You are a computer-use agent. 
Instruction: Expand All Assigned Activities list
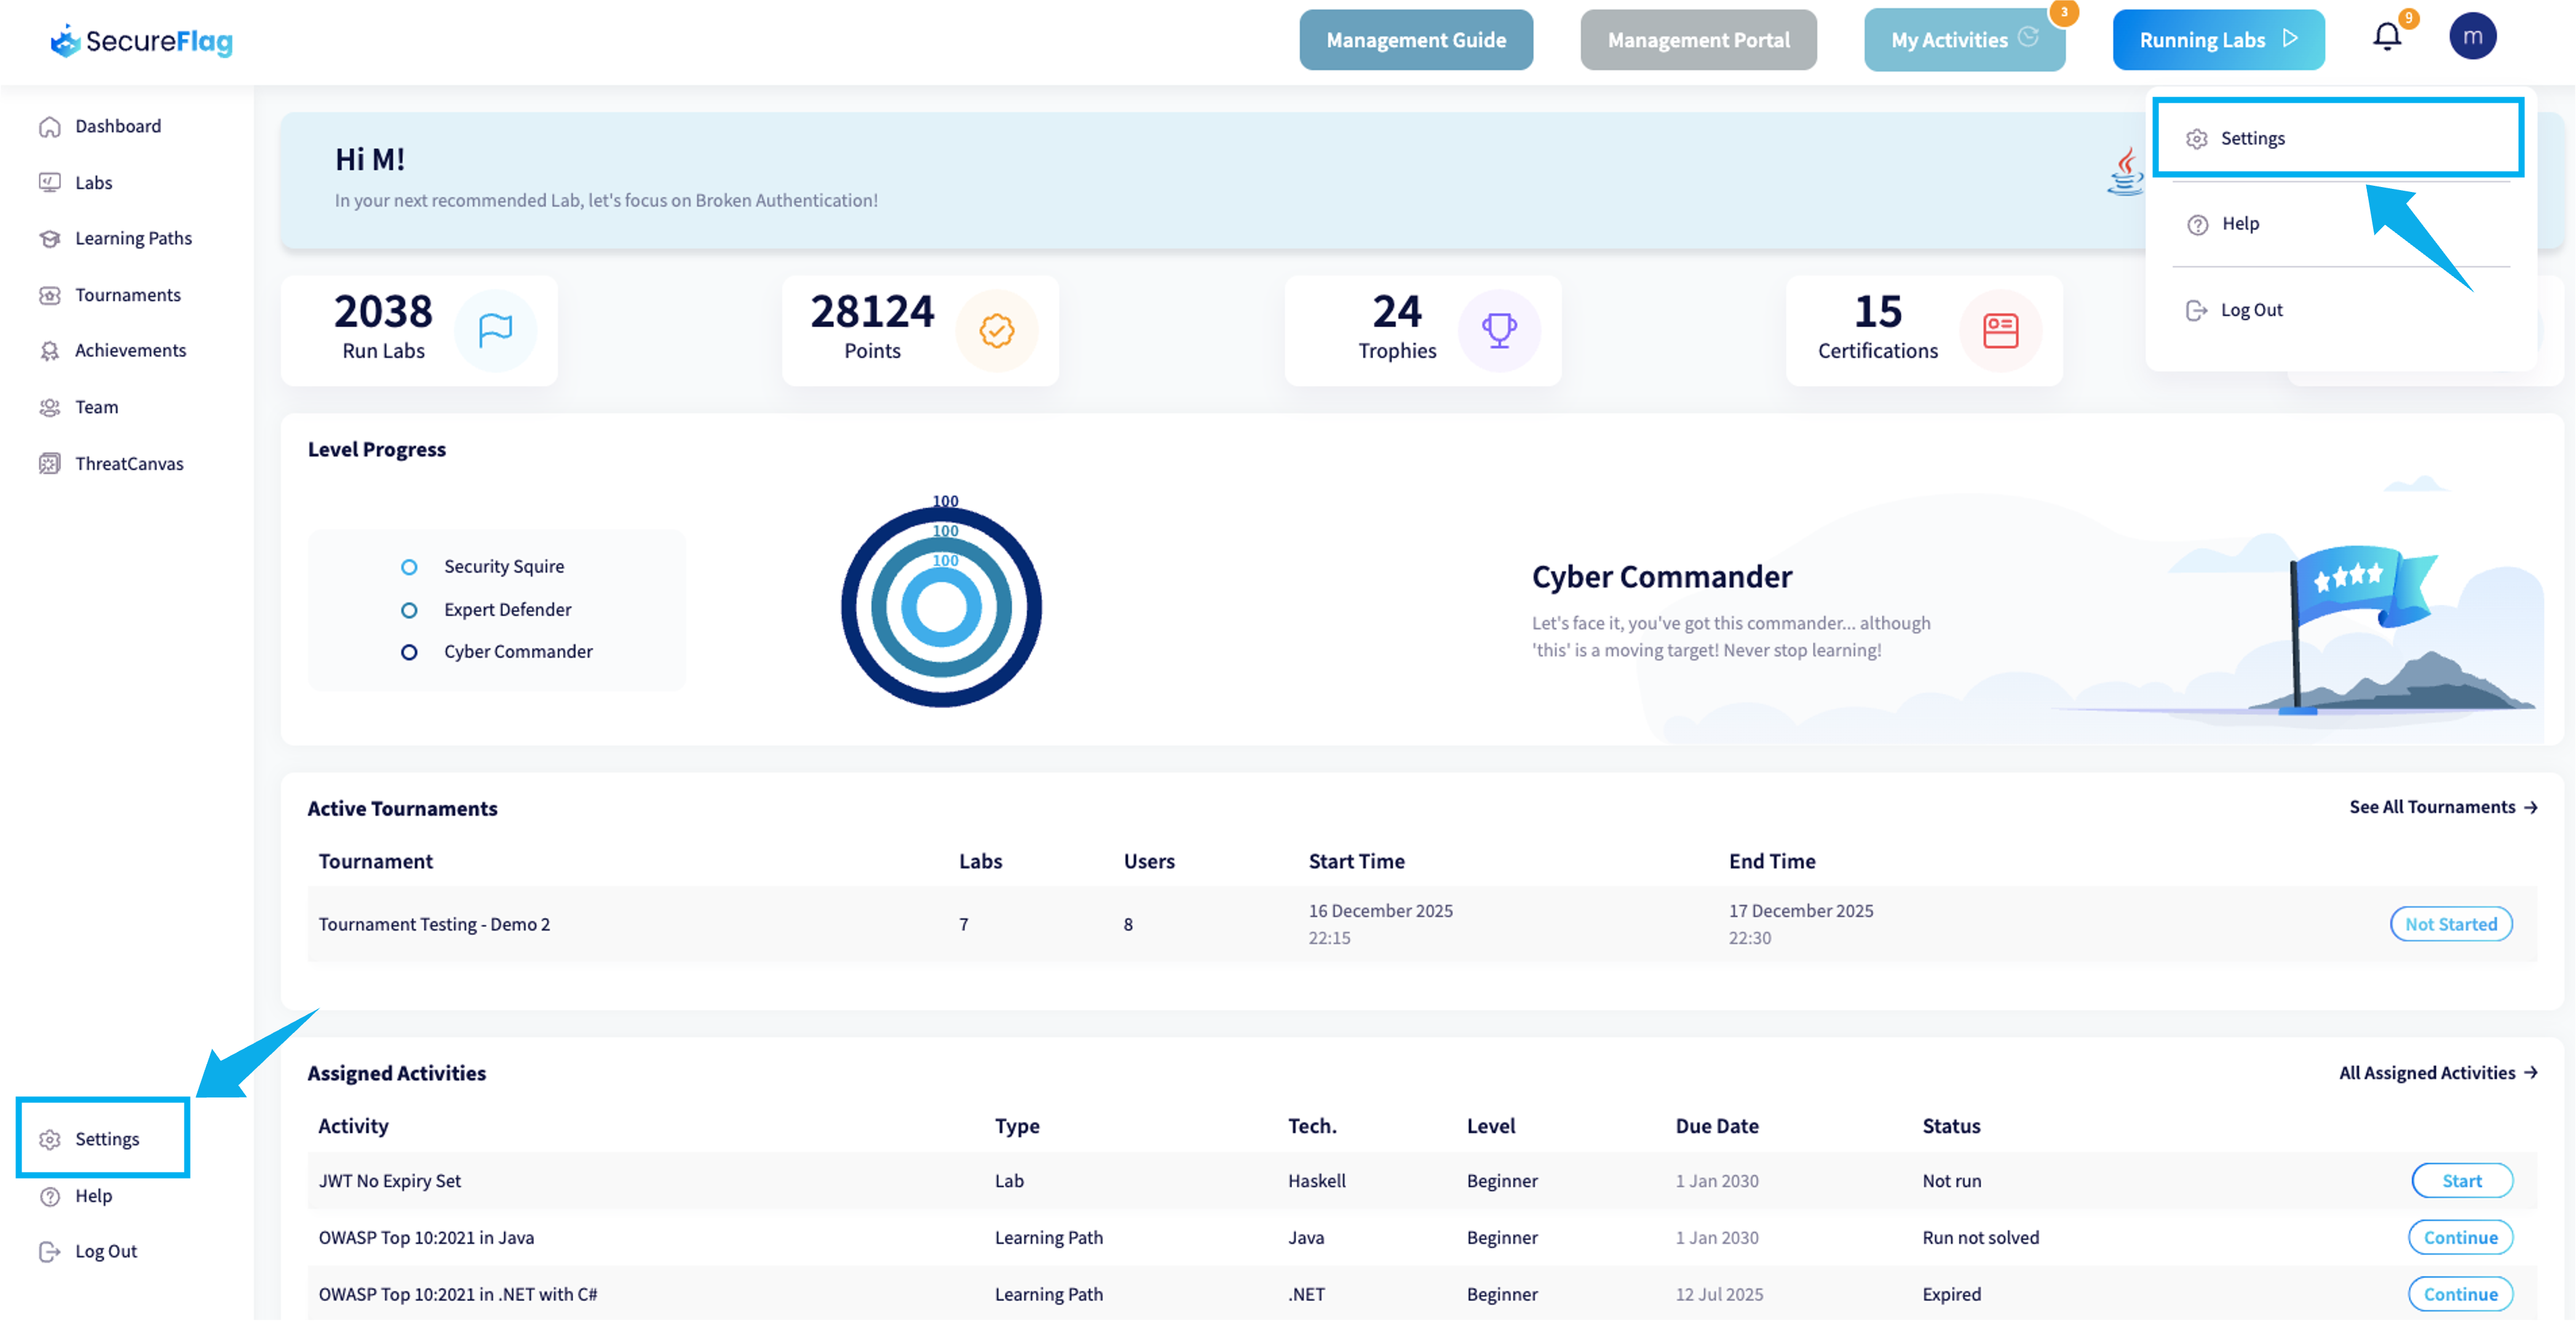[2437, 1073]
